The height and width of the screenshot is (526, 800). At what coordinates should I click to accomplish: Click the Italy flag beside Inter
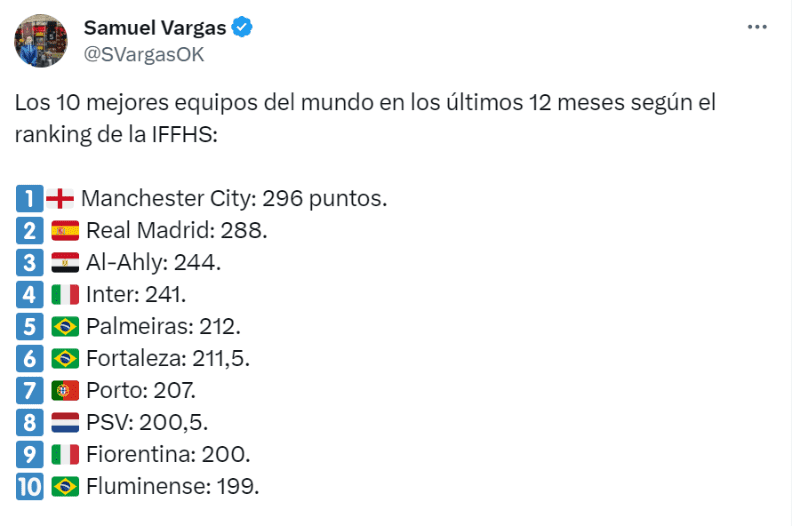pyautogui.click(x=64, y=294)
